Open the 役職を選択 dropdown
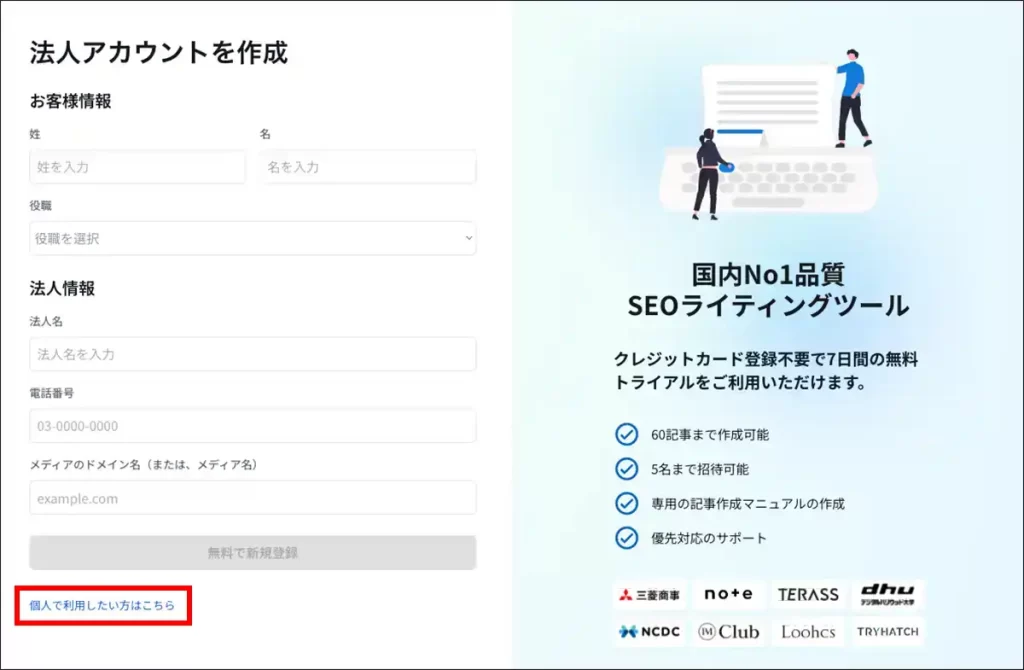The height and width of the screenshot is (670, 1024). click(252, 239)
